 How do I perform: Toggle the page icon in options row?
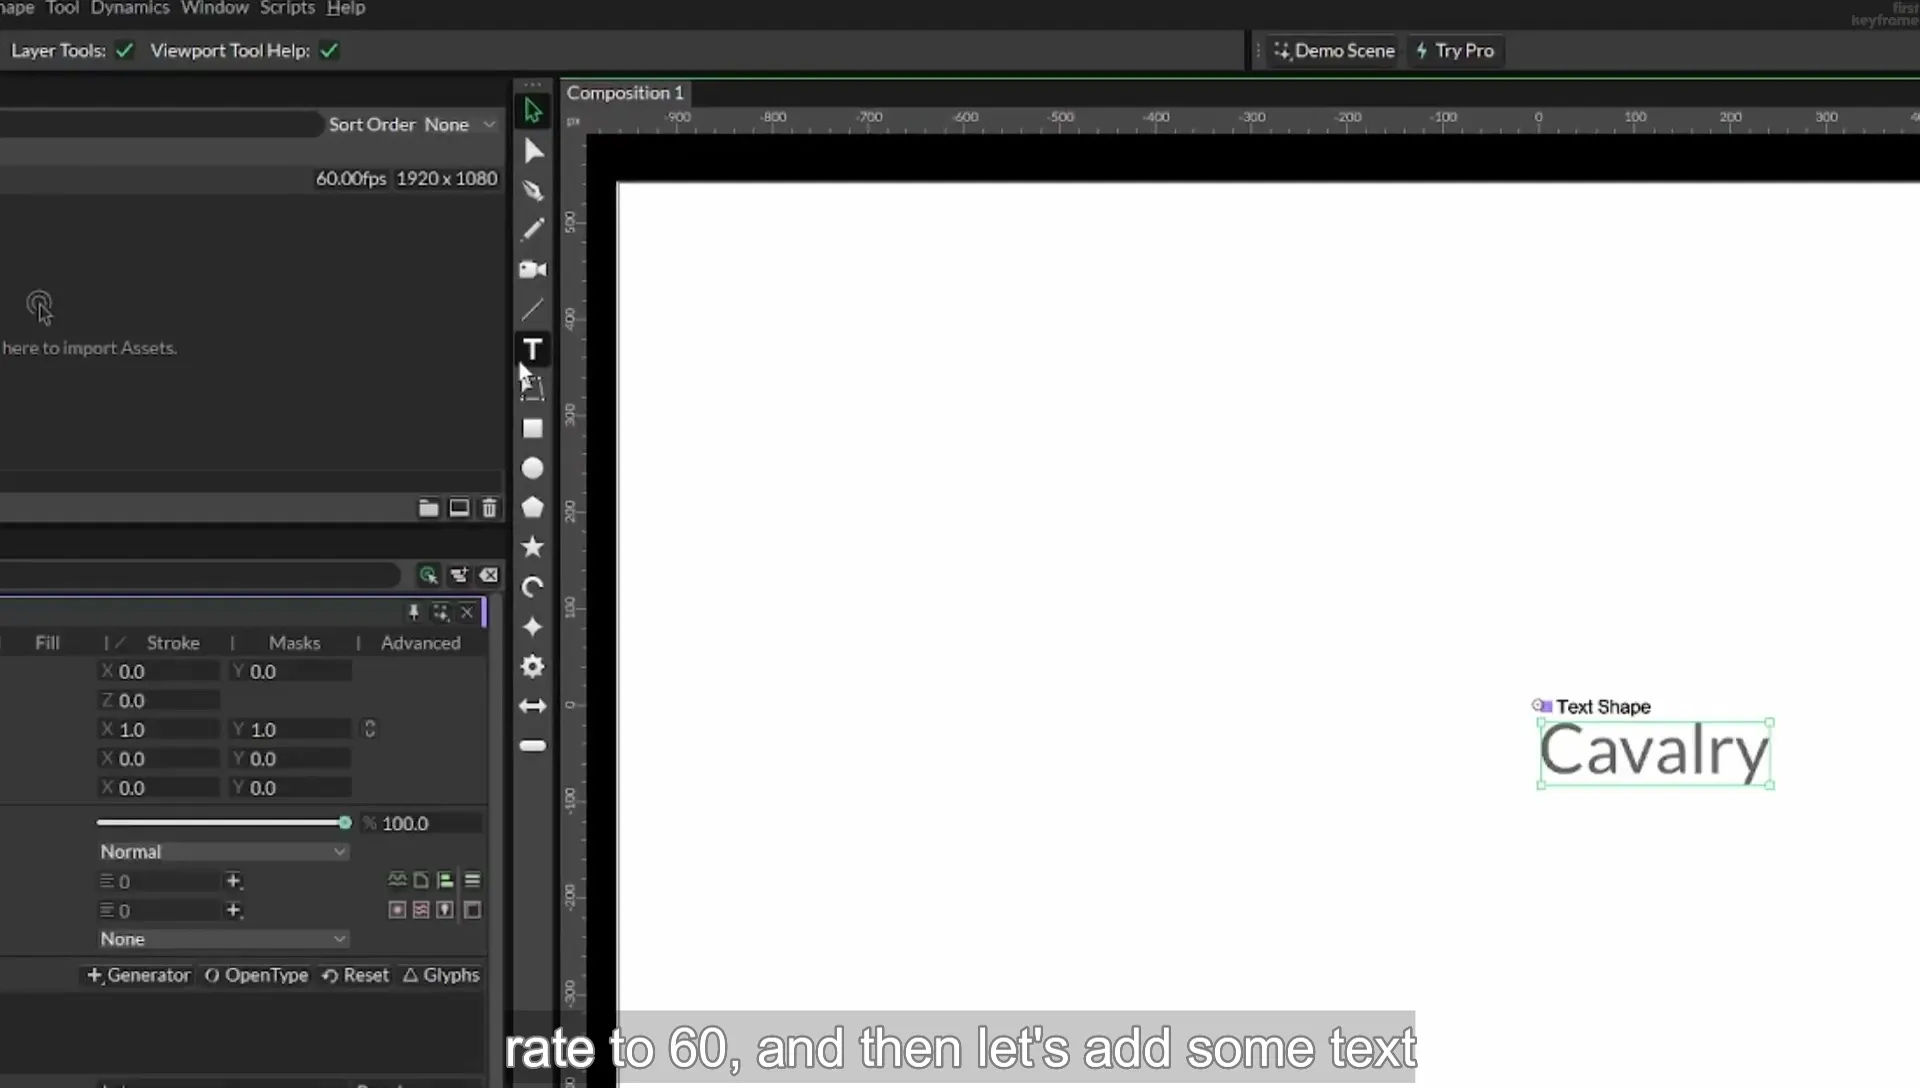pyautogui.click(x=421, y=880)
